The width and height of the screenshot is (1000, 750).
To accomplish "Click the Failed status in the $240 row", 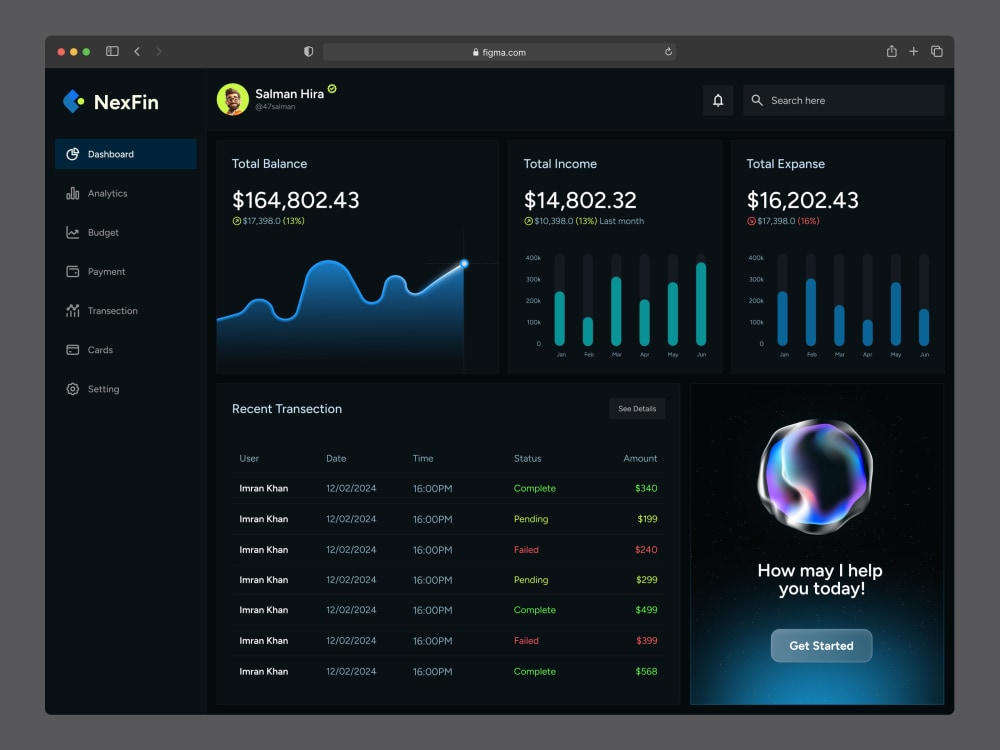I will pyautogui.click(x=526, y=550).
